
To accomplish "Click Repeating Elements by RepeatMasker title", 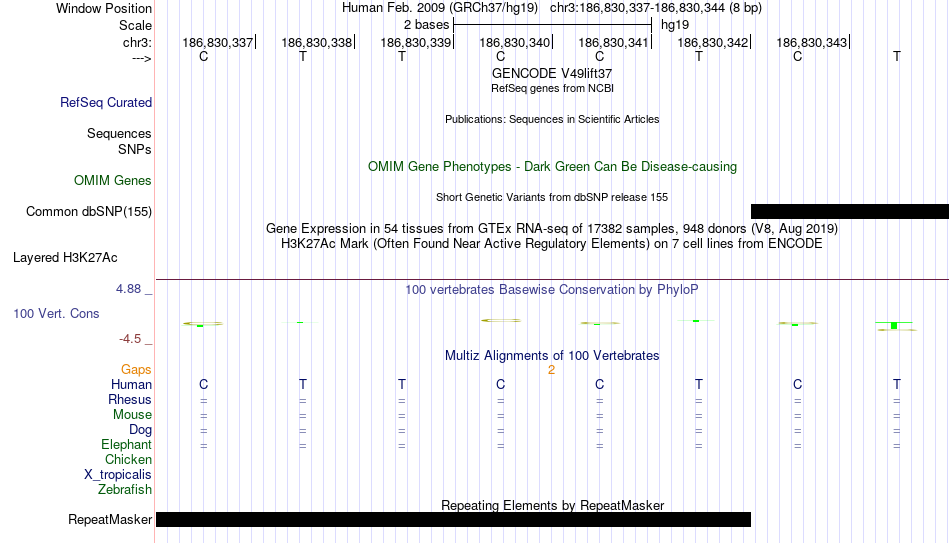I will tap(552, 505).
